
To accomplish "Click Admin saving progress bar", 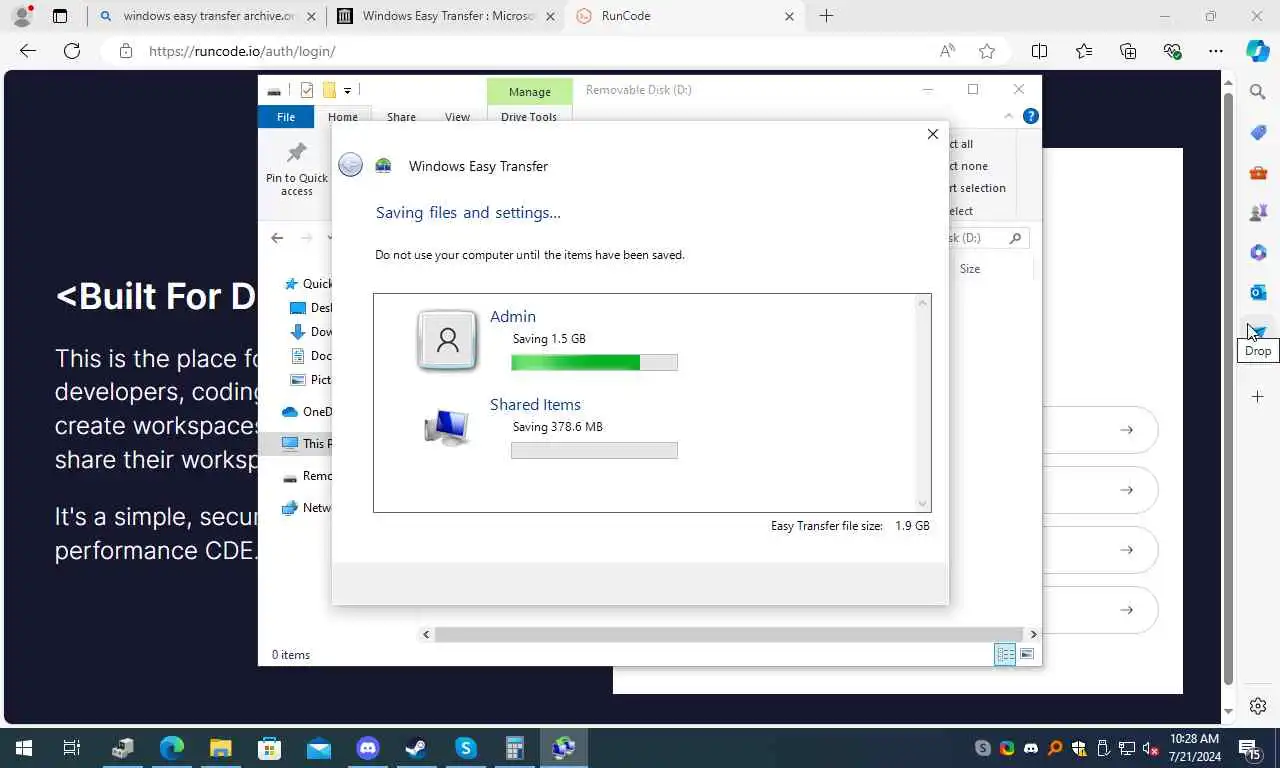I will pos(594,362).
